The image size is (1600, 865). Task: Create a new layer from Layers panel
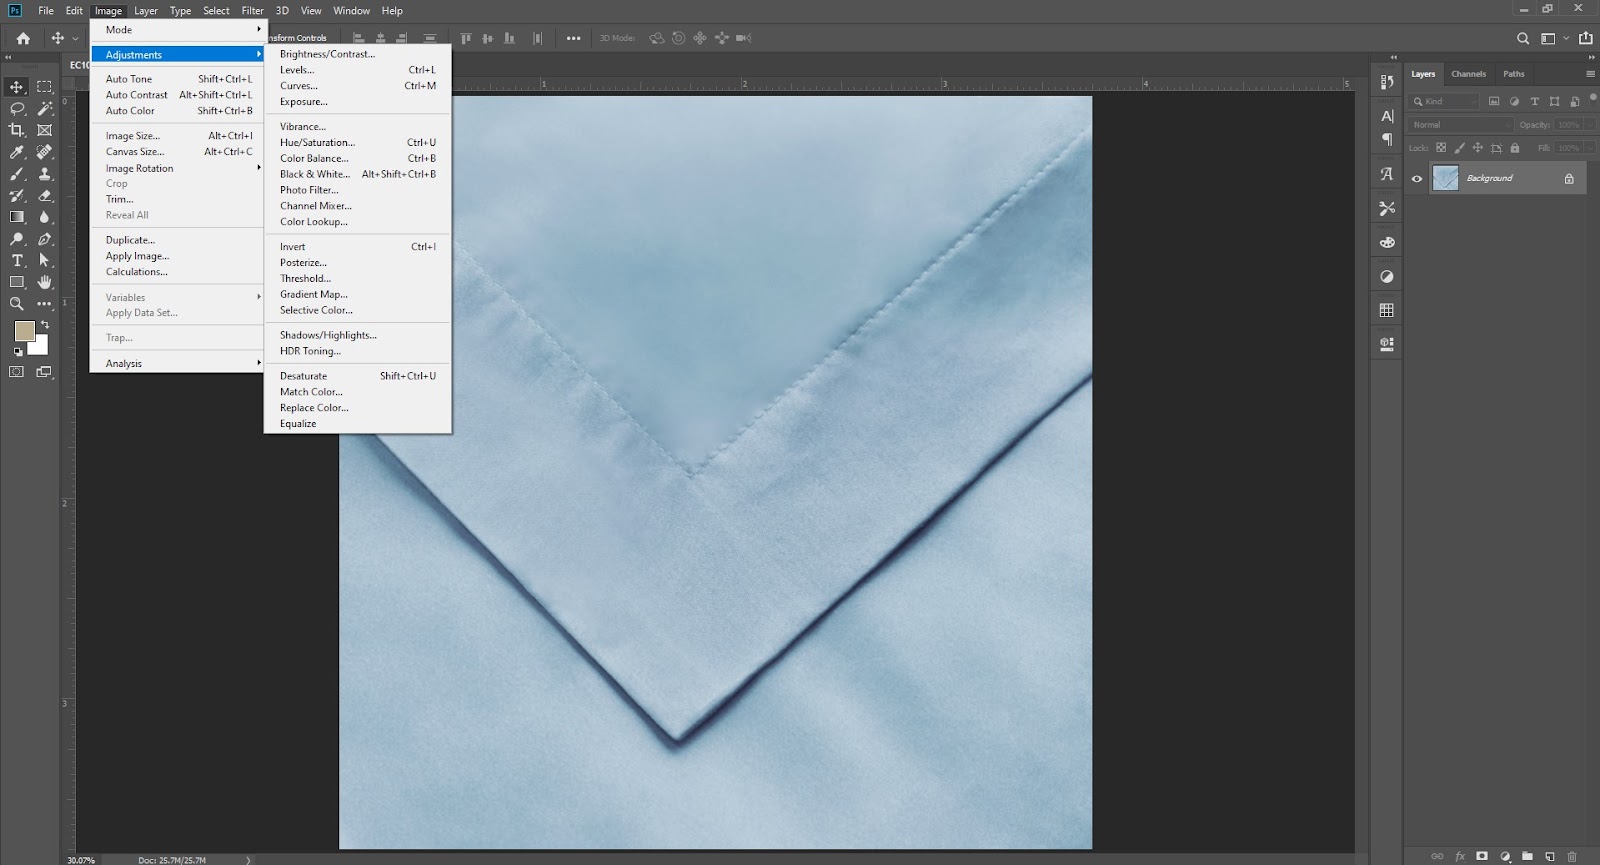1549,856
